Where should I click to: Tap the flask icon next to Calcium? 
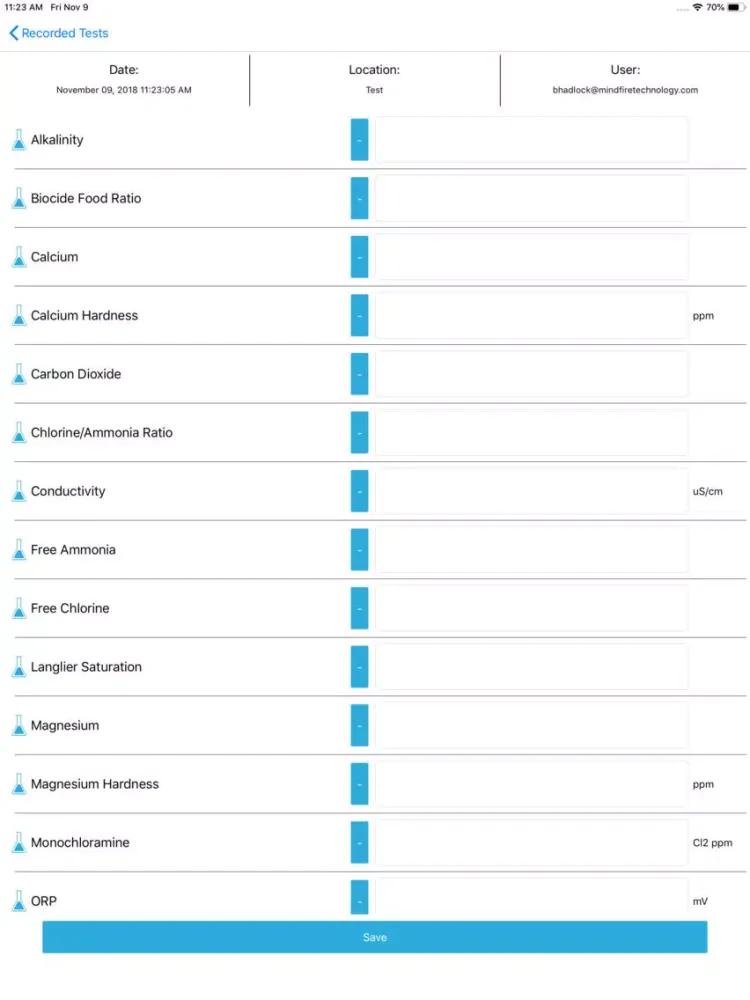point(18,257)
